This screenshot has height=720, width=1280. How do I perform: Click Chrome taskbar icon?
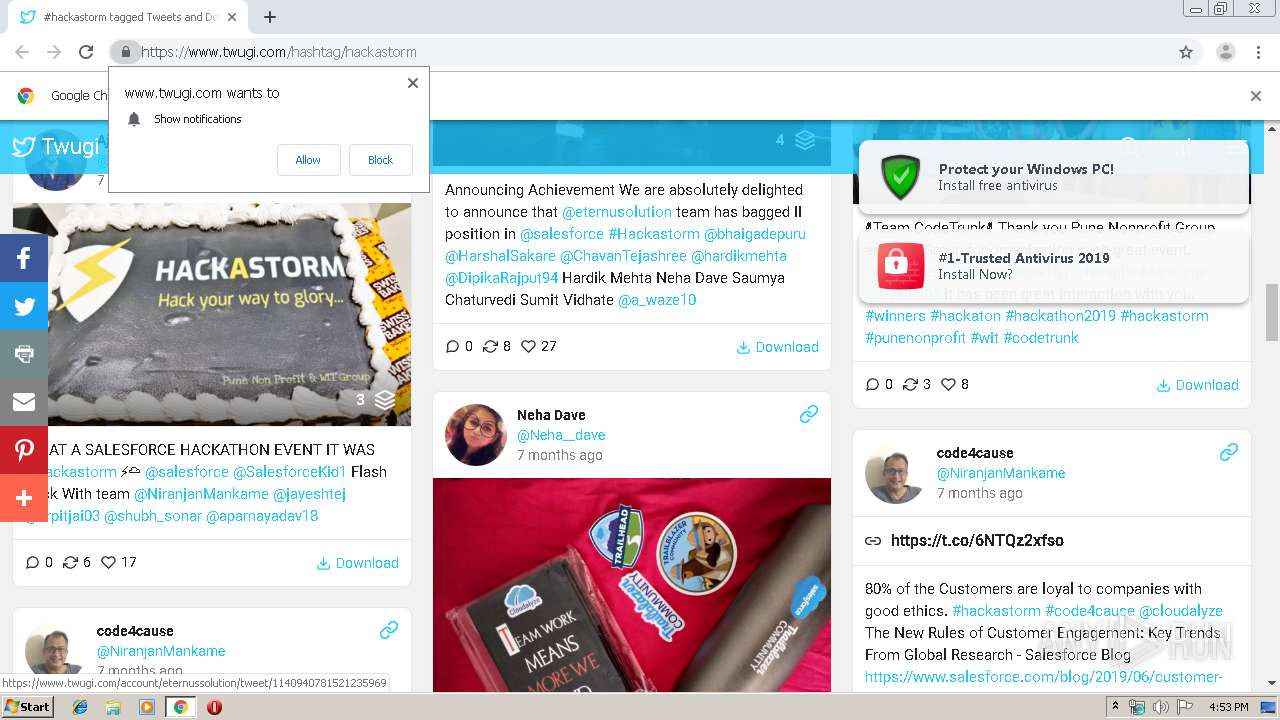[x=180, y=707]
